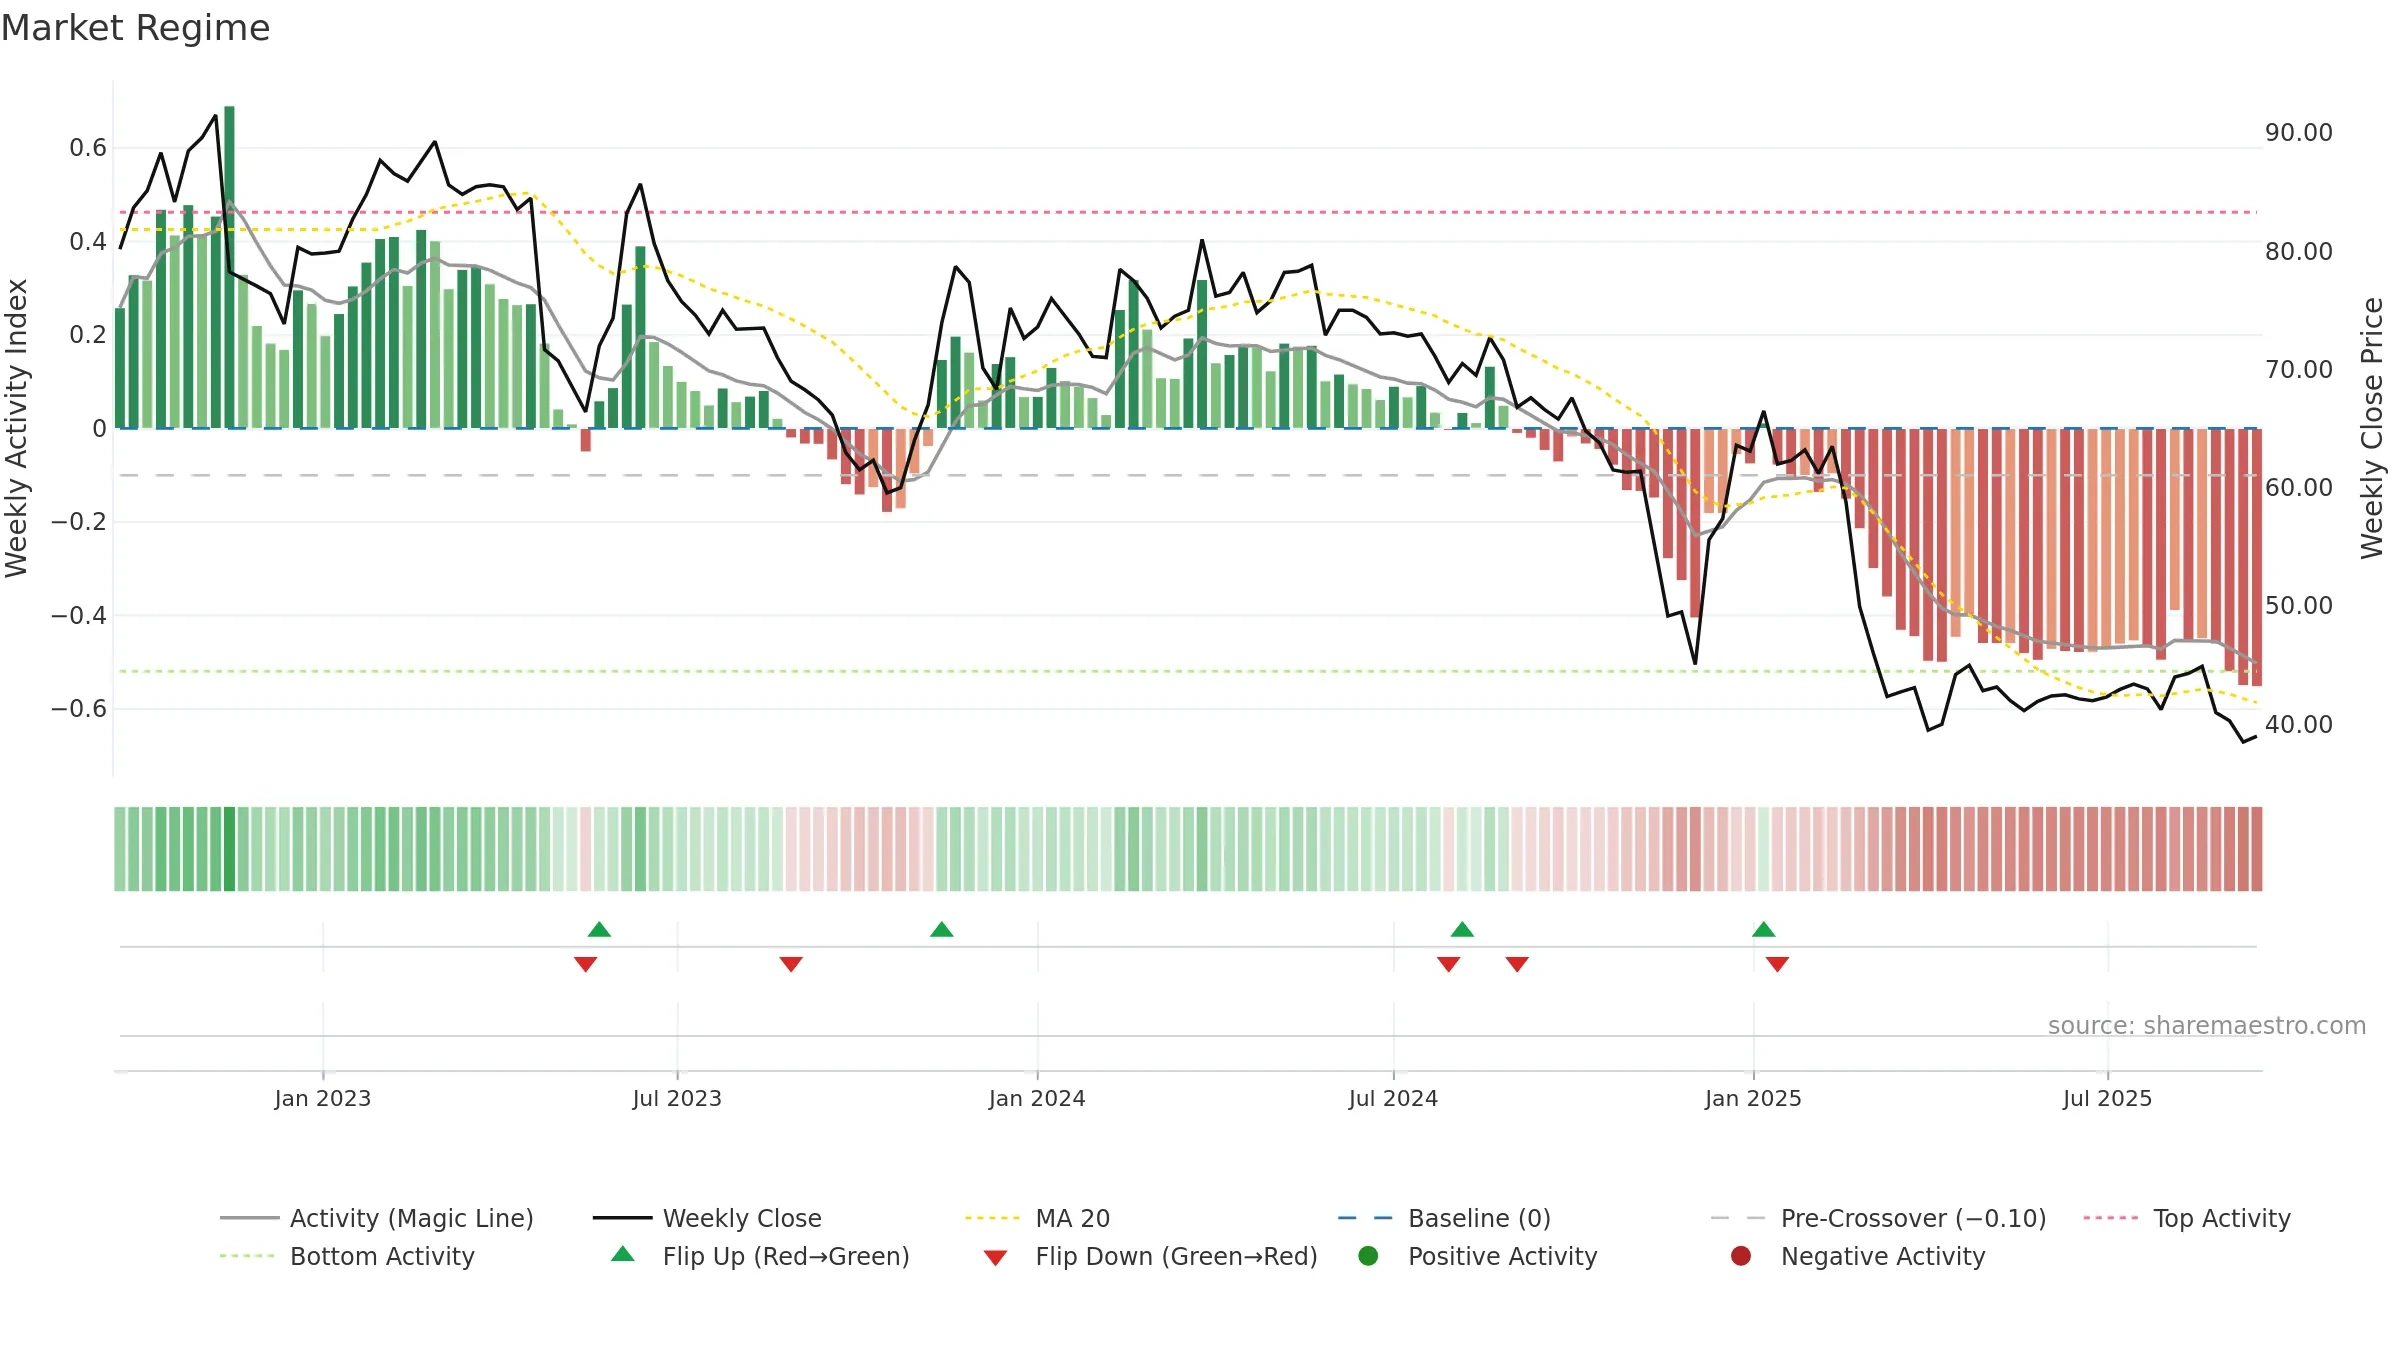The width and height of the screenshot is (2400, 1350).
Task: Click the Jul 2024 x-axis label
Action: pos(1393,1098)
